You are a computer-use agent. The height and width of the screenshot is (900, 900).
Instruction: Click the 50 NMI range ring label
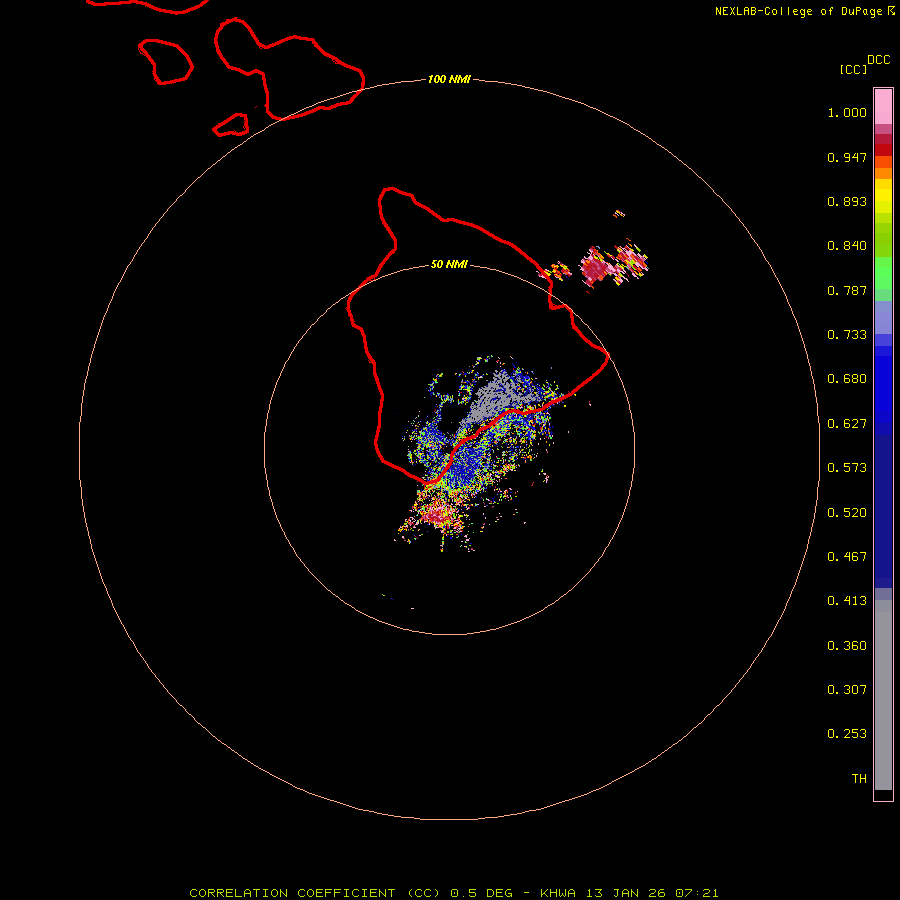(449, 264)
